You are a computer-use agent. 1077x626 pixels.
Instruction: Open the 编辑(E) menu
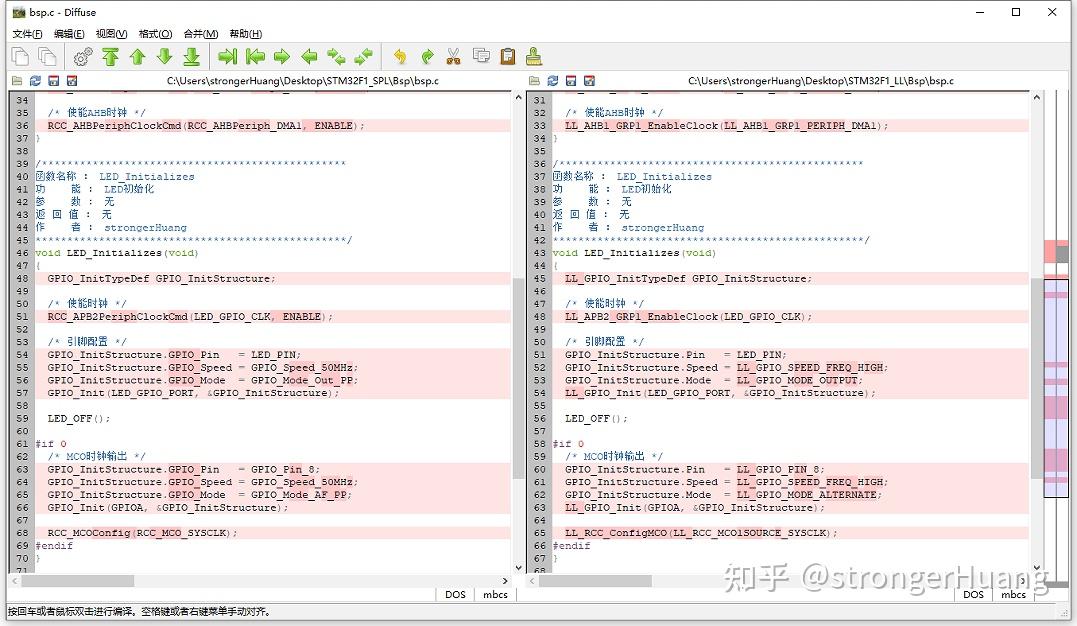click(x=69, y=34)
